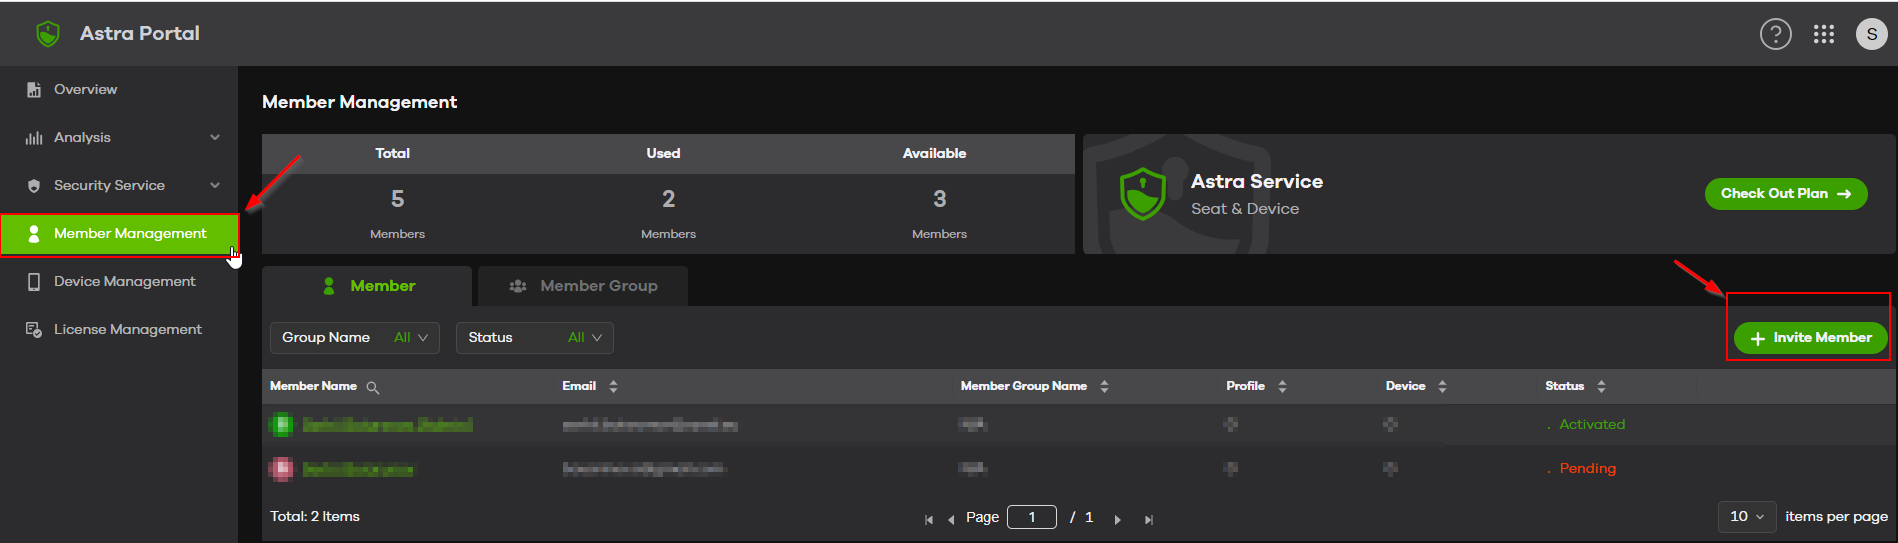The width and height of the screenshot is (1898, 543).
Task: Click the Total 5 Members count
Action: point(397,199)
